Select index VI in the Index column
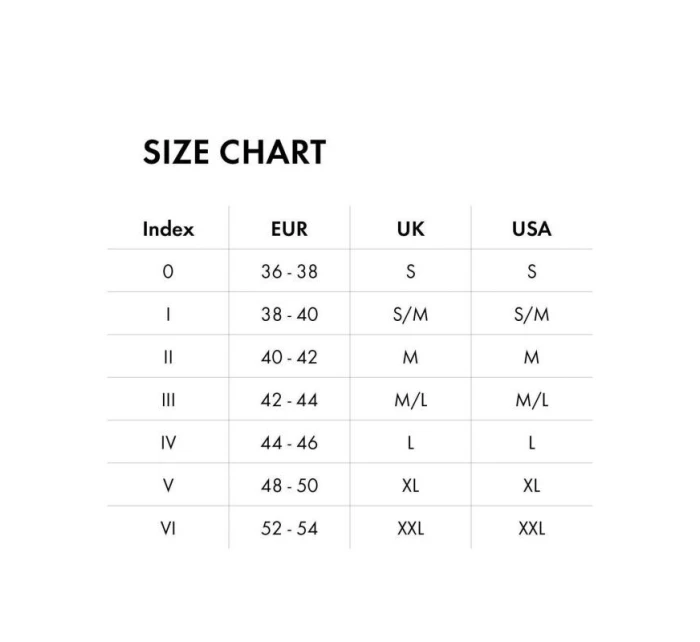 (x=168, y=529)
